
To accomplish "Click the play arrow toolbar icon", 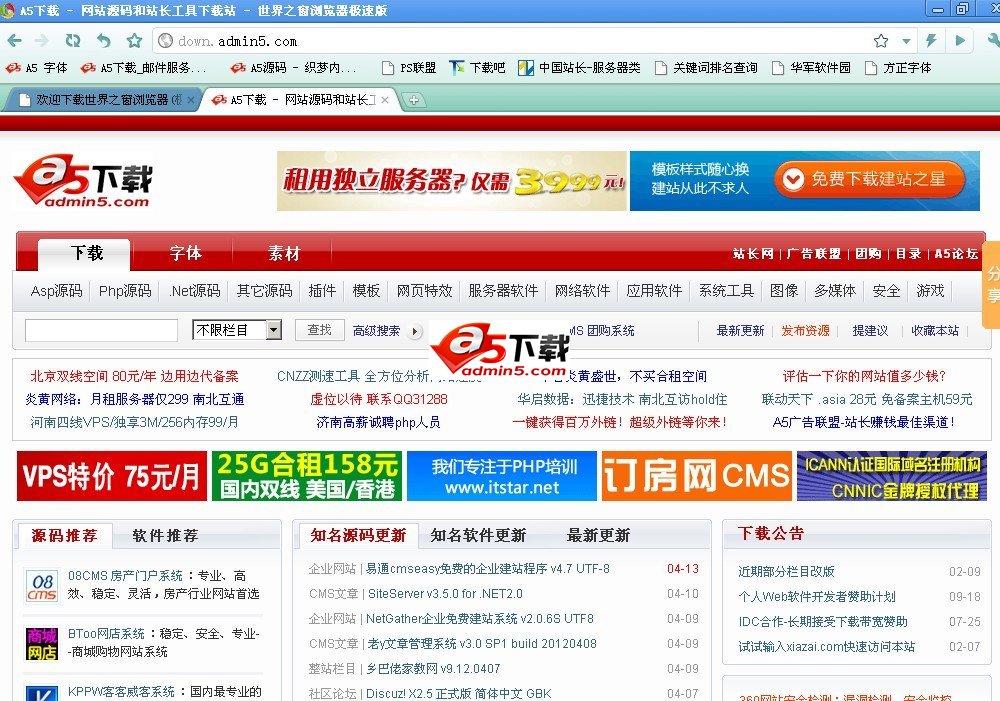I will (960, 41).
